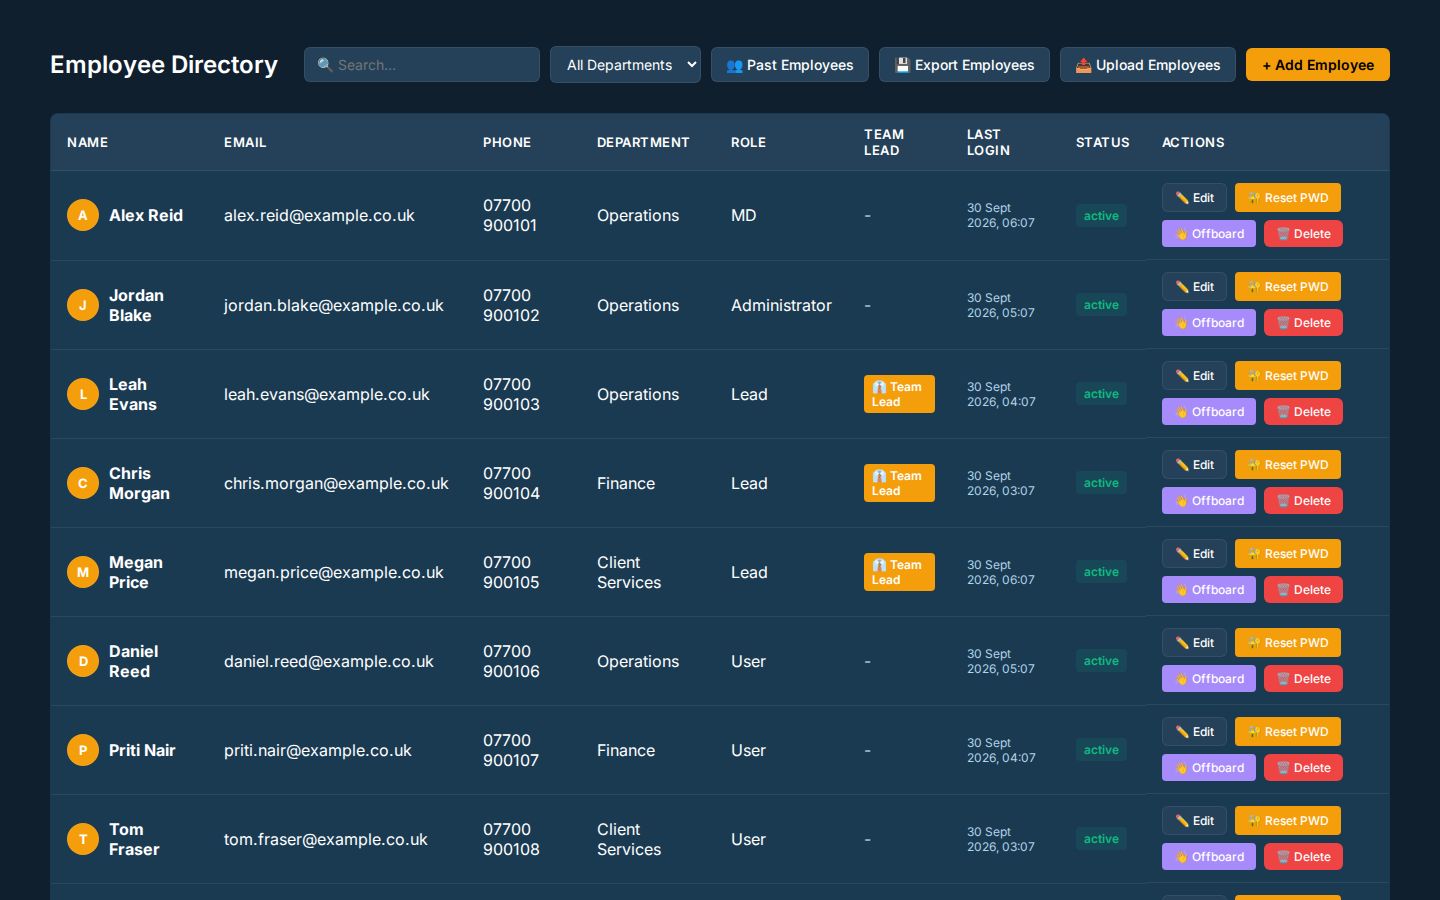Image resolution: width=1440 pixels, height=900 pixels.
Task: Click Team Lead badge for Leah Evans
Action: [x=899, y=394]
